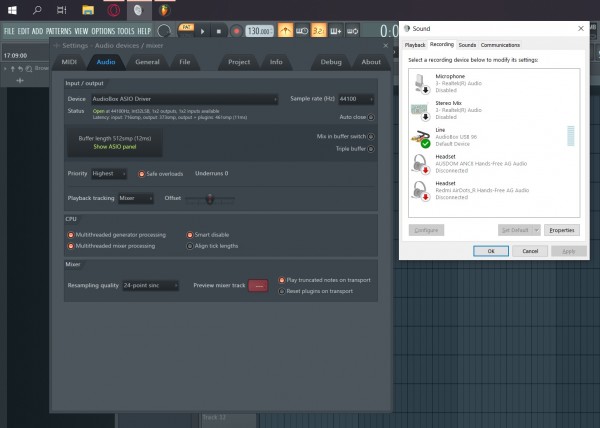600x428 pixels.
Task: Click the Show ASIO panel link
Action: [x=115, y=146]
